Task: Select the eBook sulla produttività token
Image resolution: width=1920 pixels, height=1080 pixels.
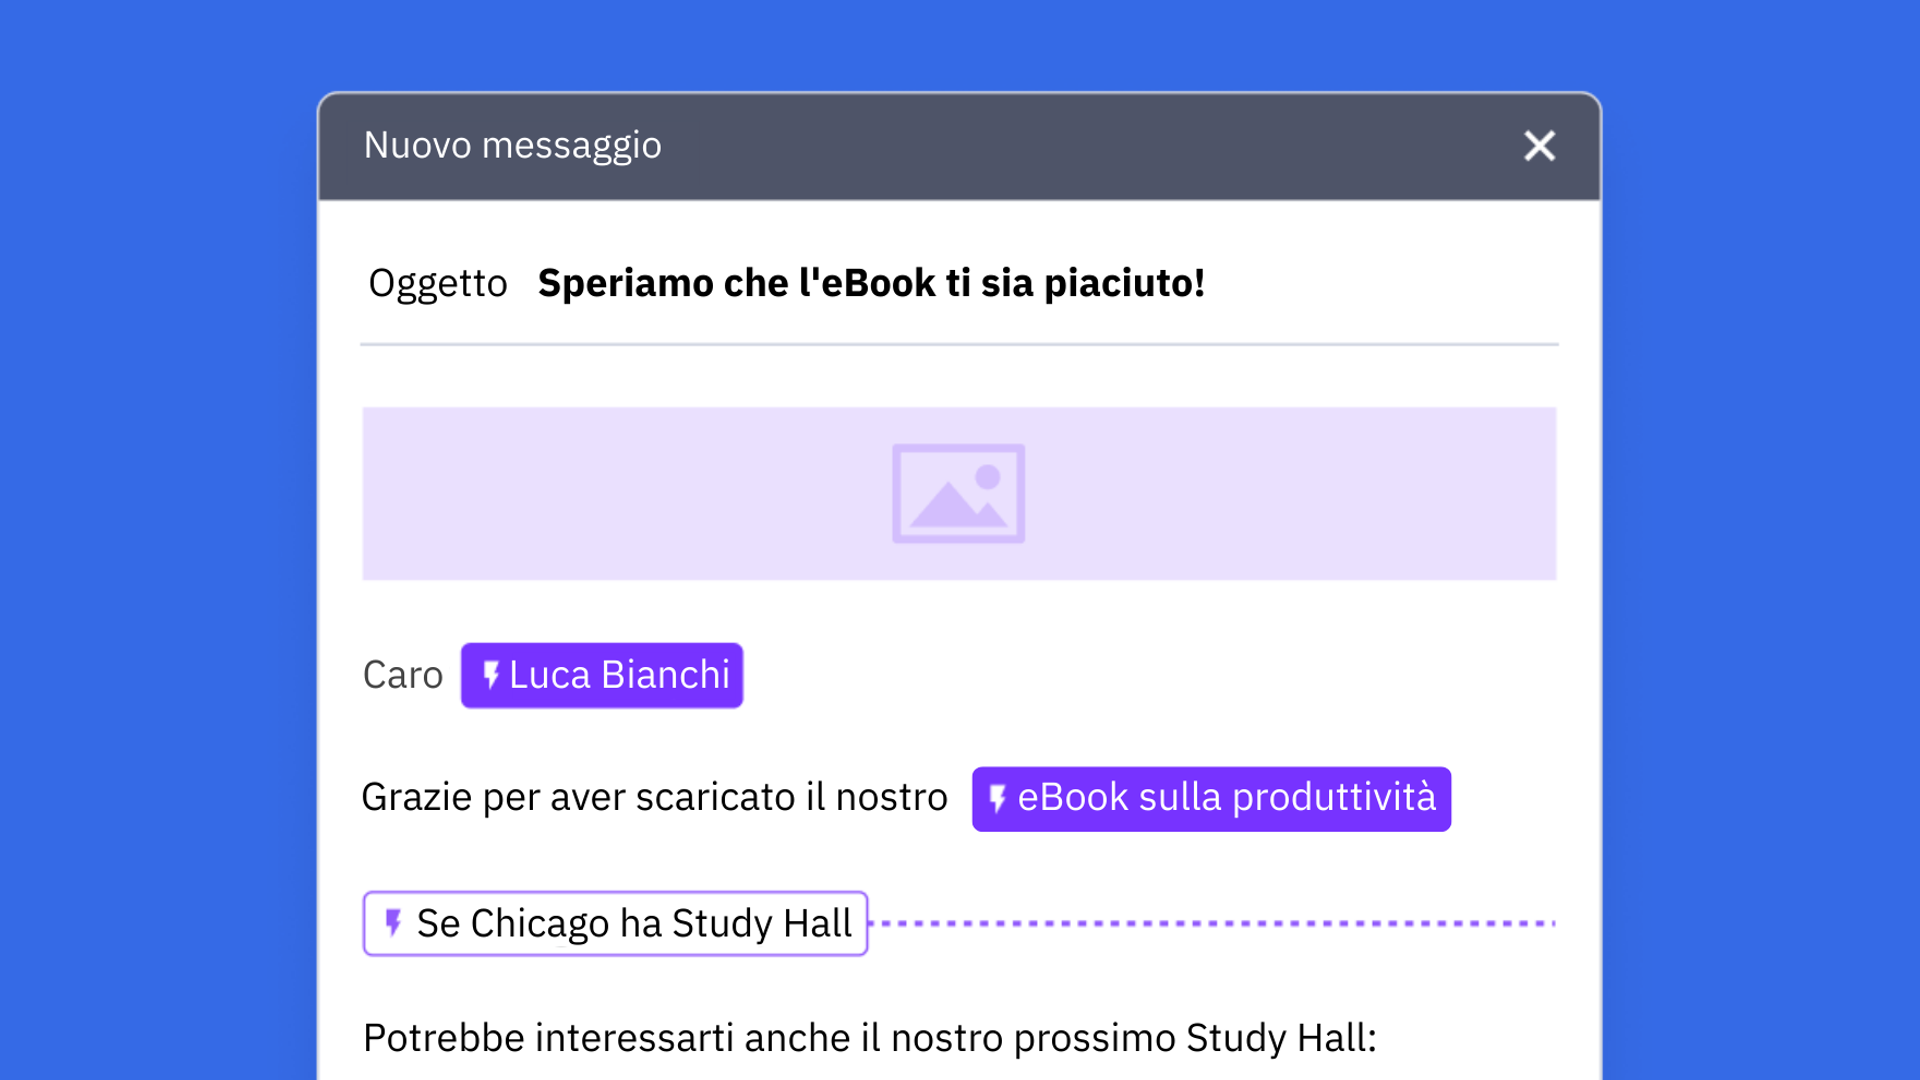Action: point(1225,799)
